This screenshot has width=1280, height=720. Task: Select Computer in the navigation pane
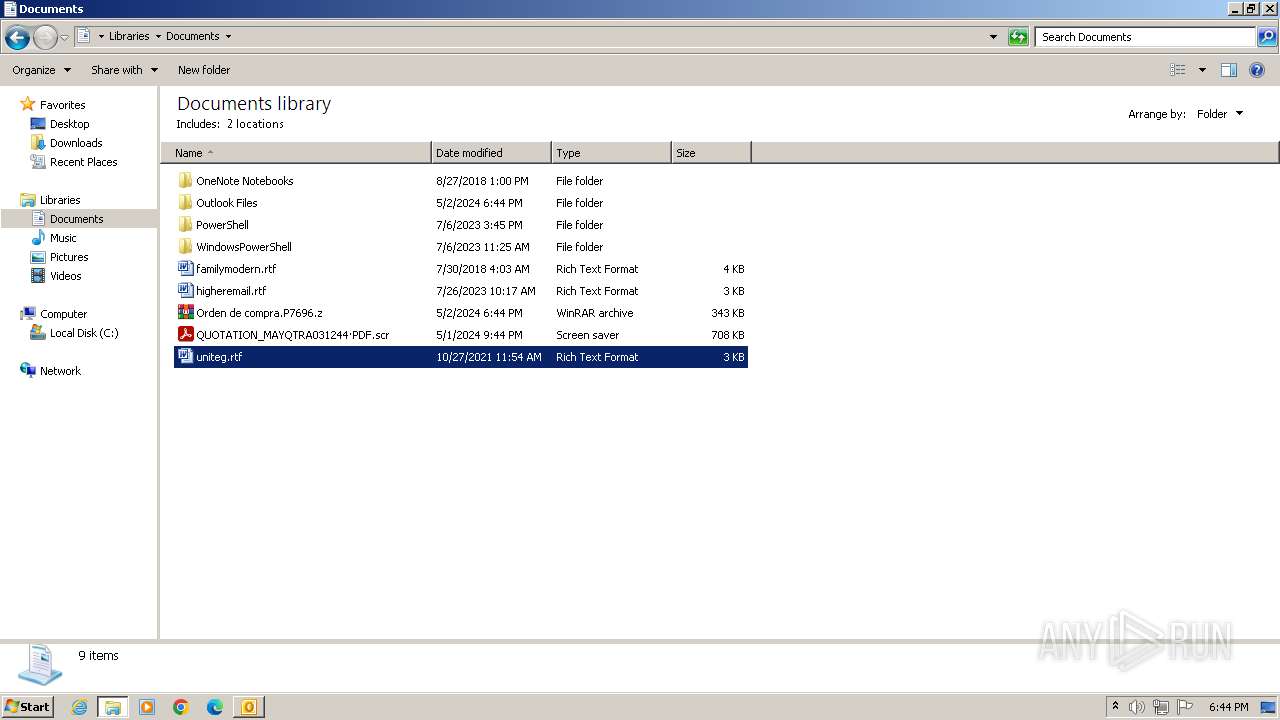coord(63,314)
